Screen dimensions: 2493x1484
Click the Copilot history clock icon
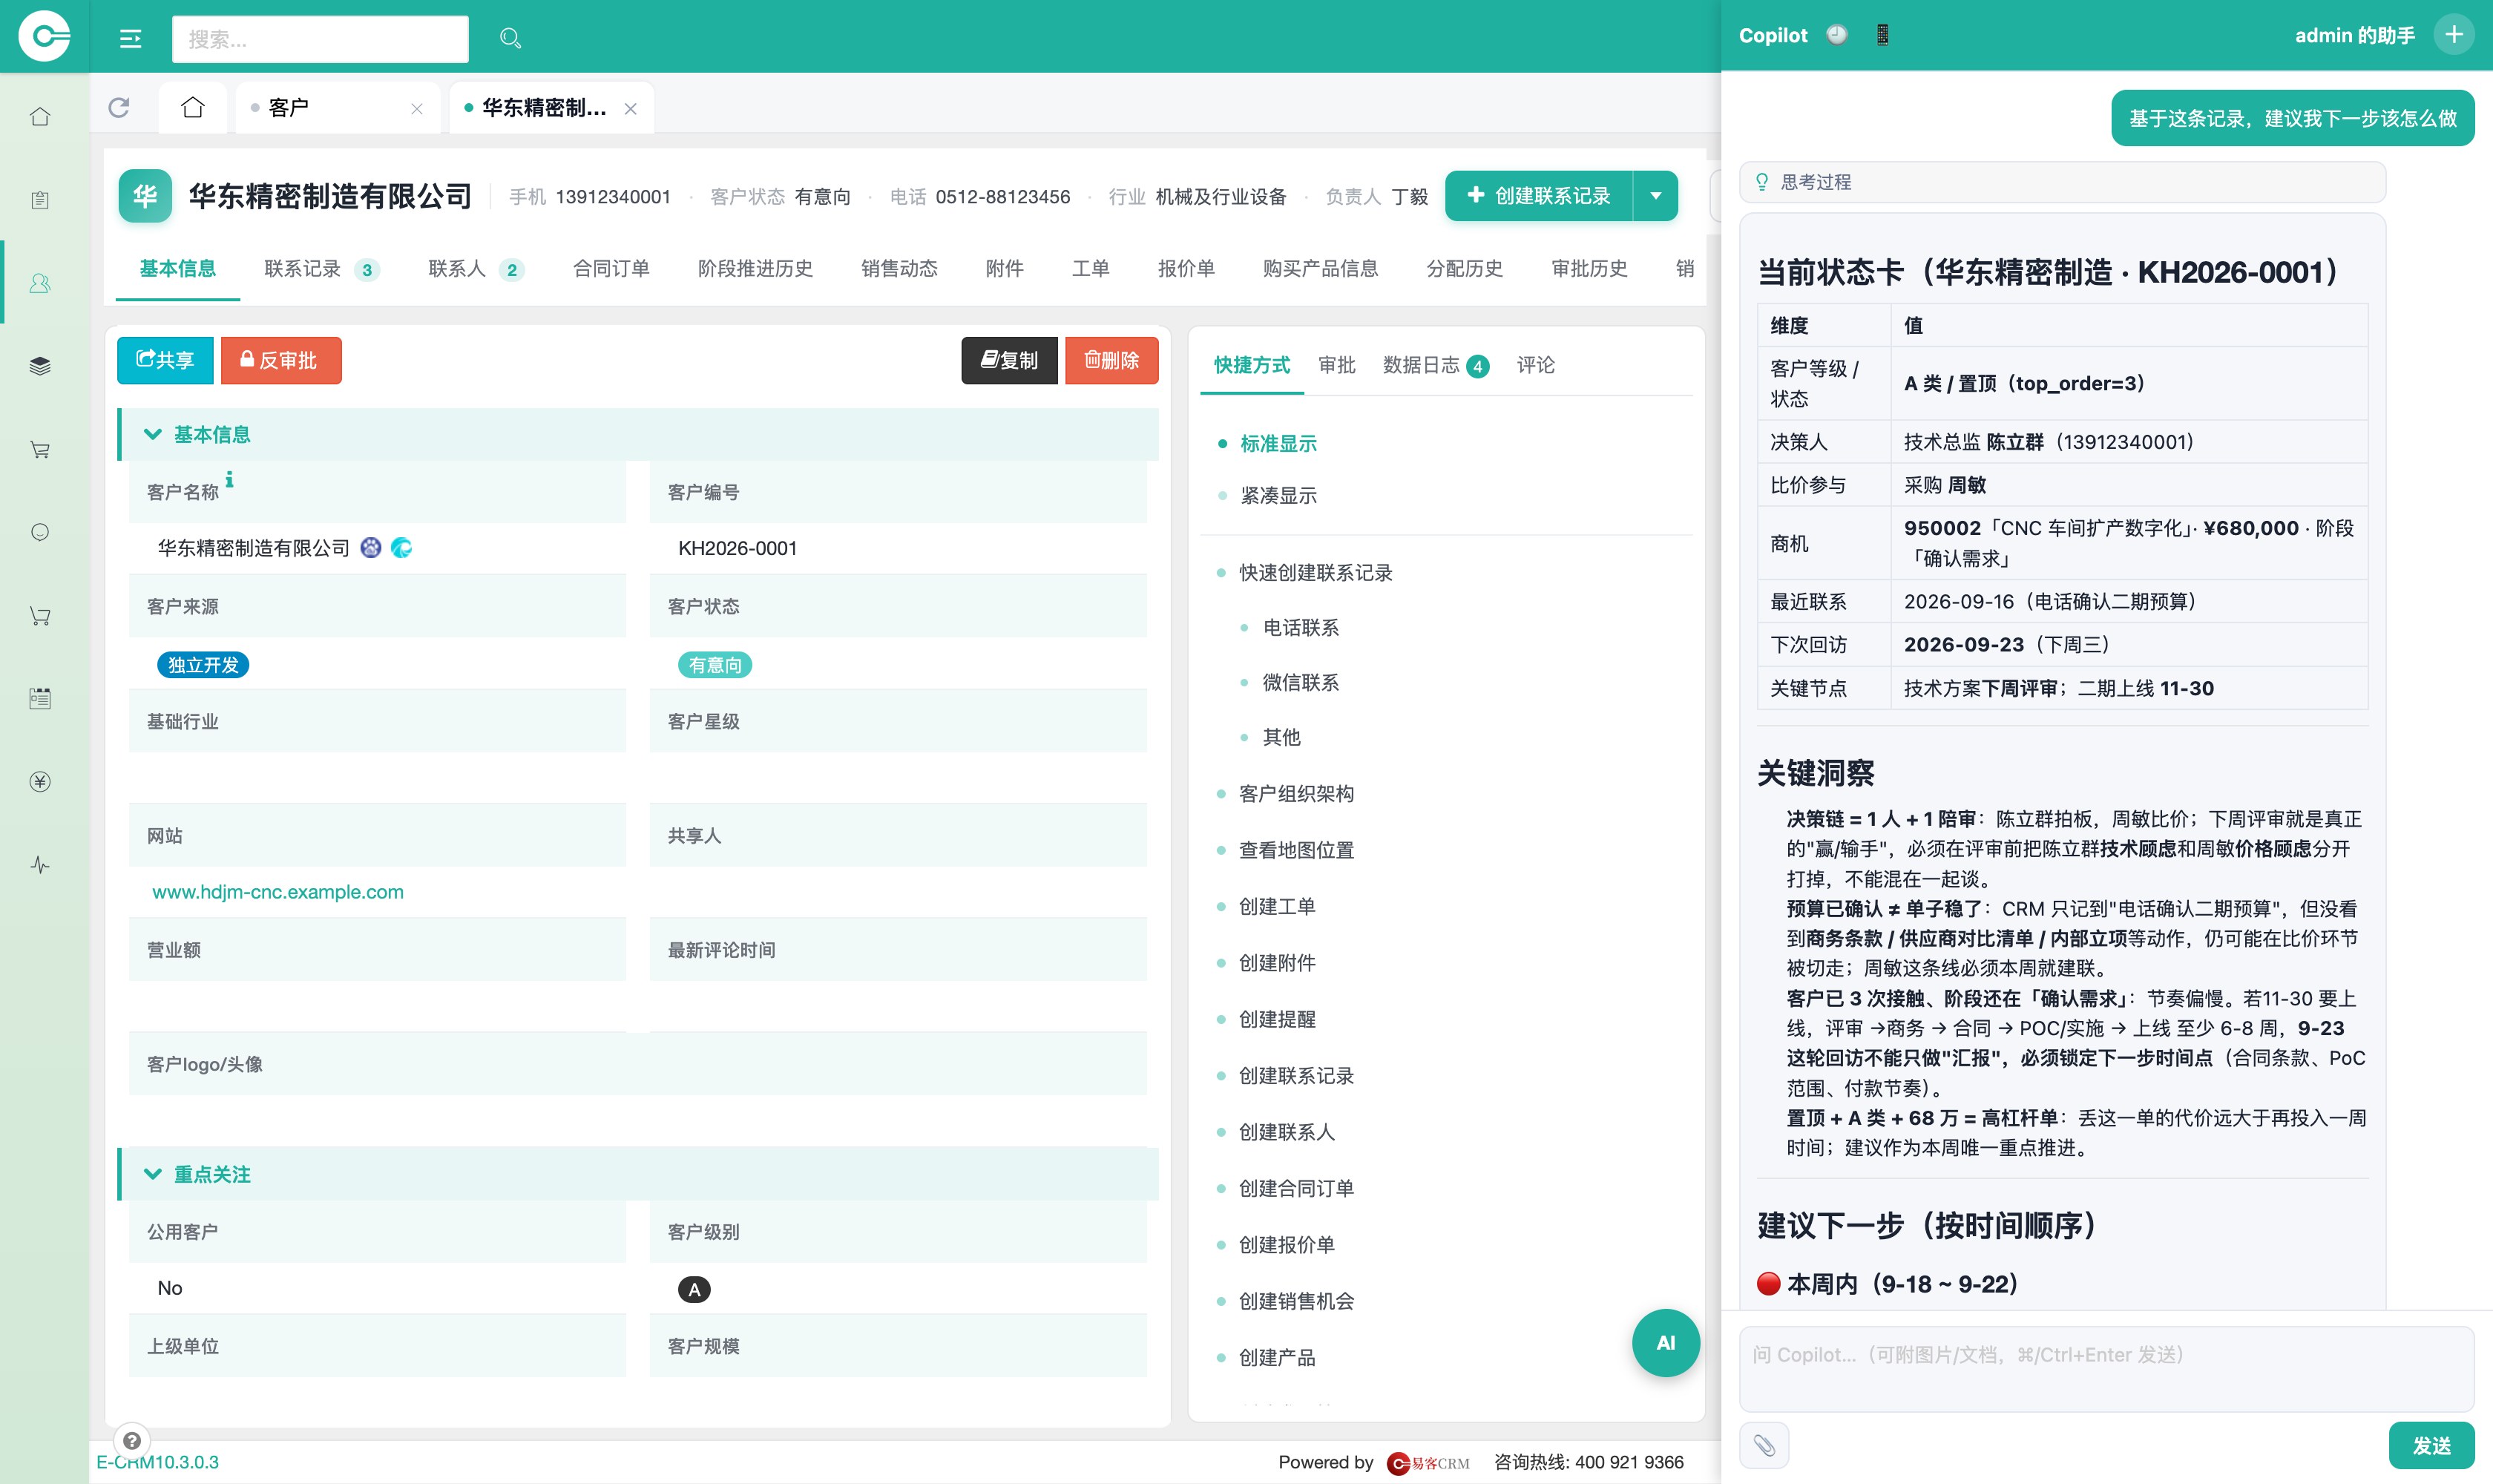1836,35
